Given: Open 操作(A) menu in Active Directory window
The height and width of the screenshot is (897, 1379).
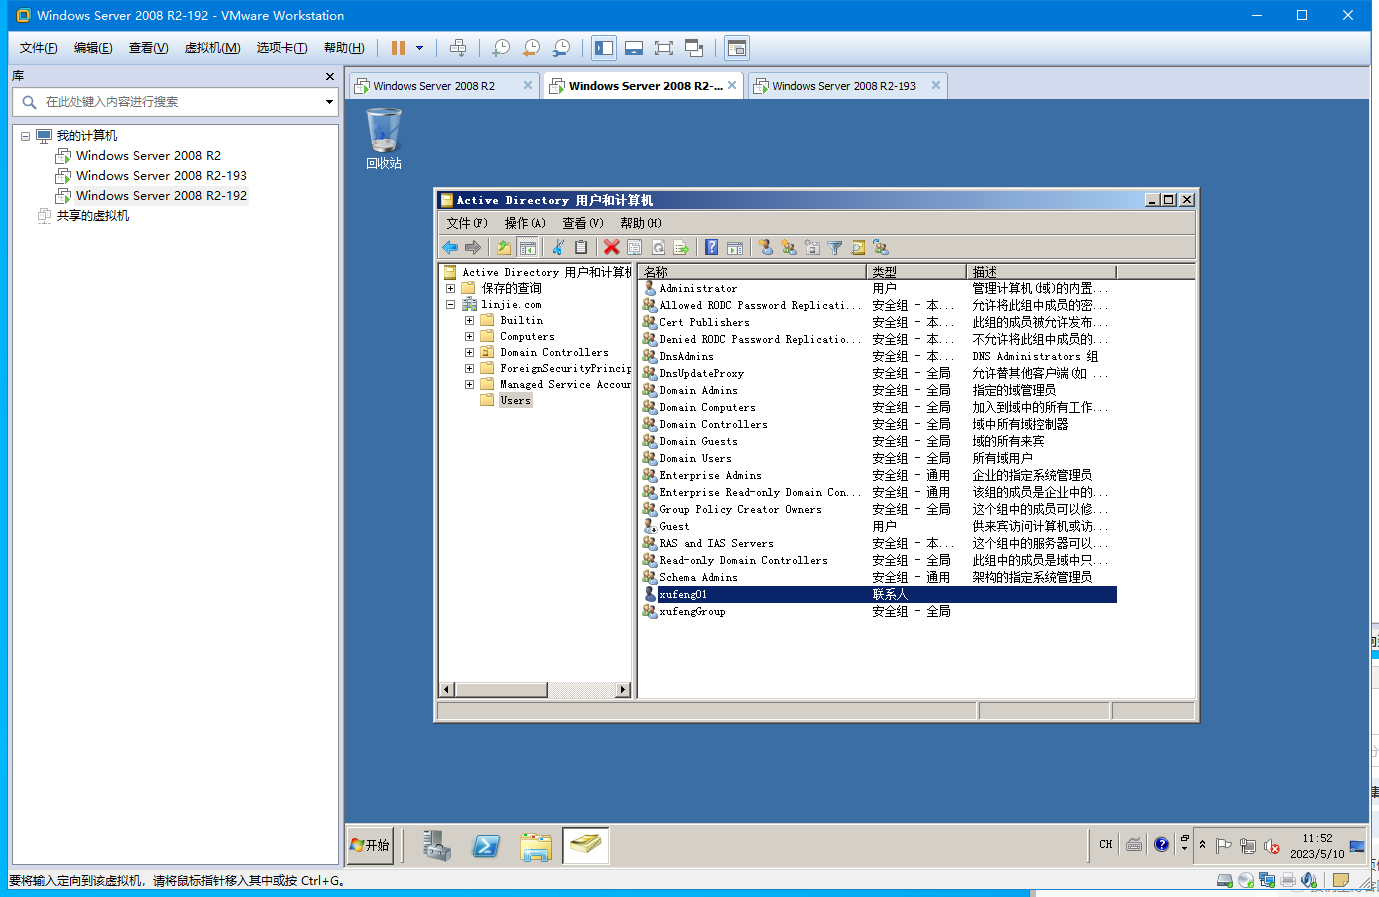Looking at the screenshot, I should tap(525, 223).
